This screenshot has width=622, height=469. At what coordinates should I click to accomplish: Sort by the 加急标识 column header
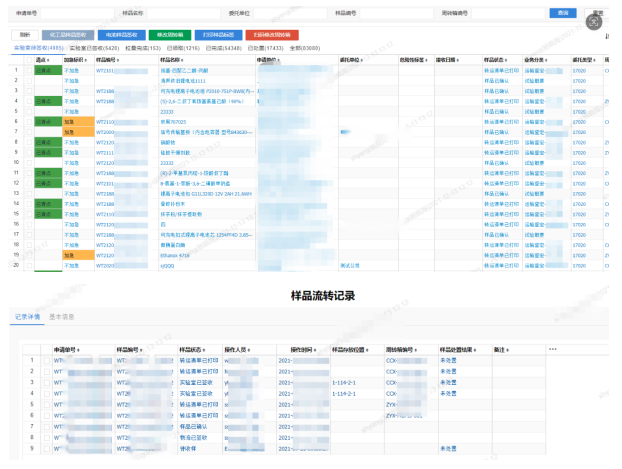point(76,60)
